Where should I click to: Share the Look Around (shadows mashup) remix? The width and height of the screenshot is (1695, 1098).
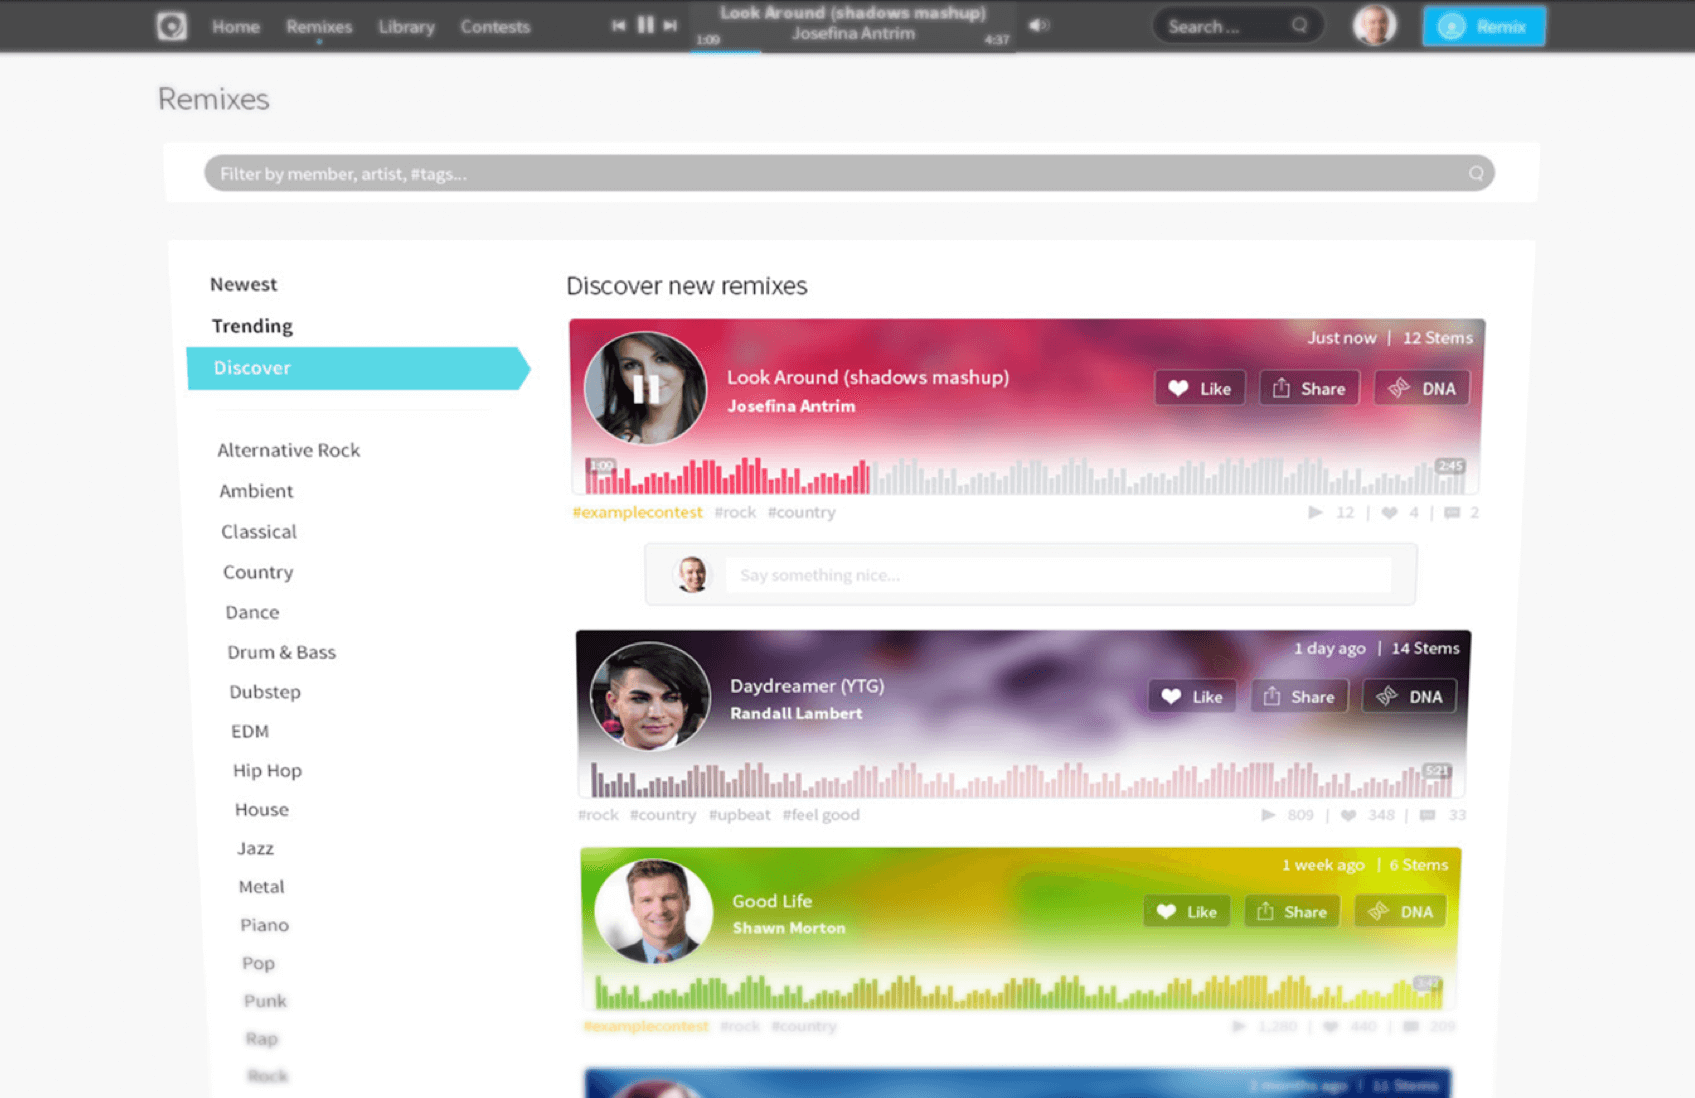pyautogui.click(x=1309, y=389)
